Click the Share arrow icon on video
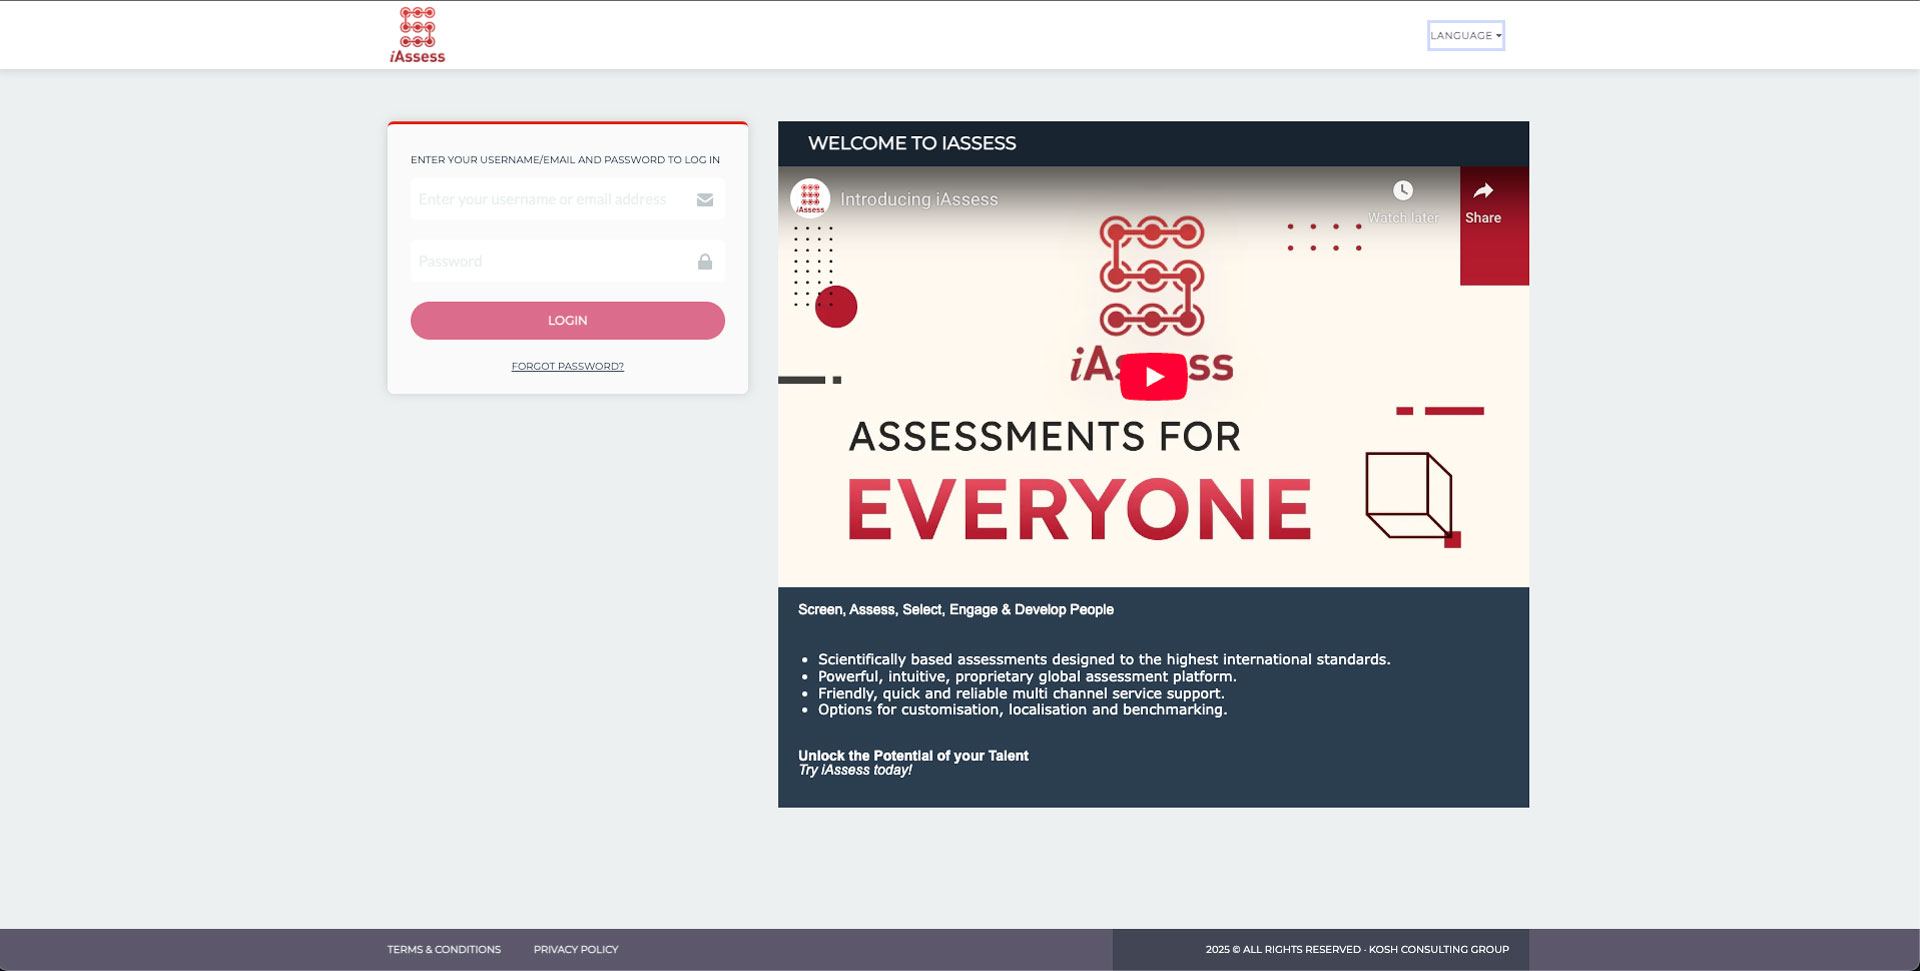1920x971 pixels. (1483, 190)
